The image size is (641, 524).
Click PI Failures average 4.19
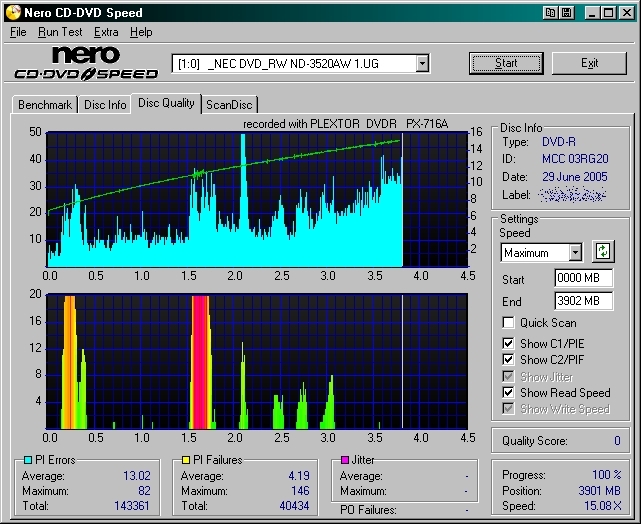tap(299, 476)
